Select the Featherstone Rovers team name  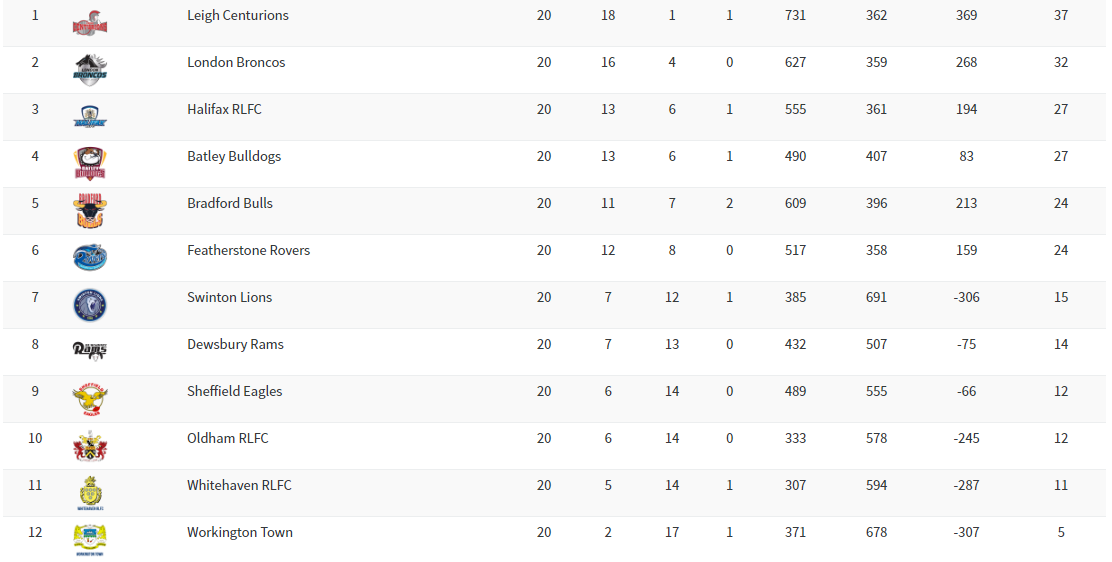coord(248,251)
